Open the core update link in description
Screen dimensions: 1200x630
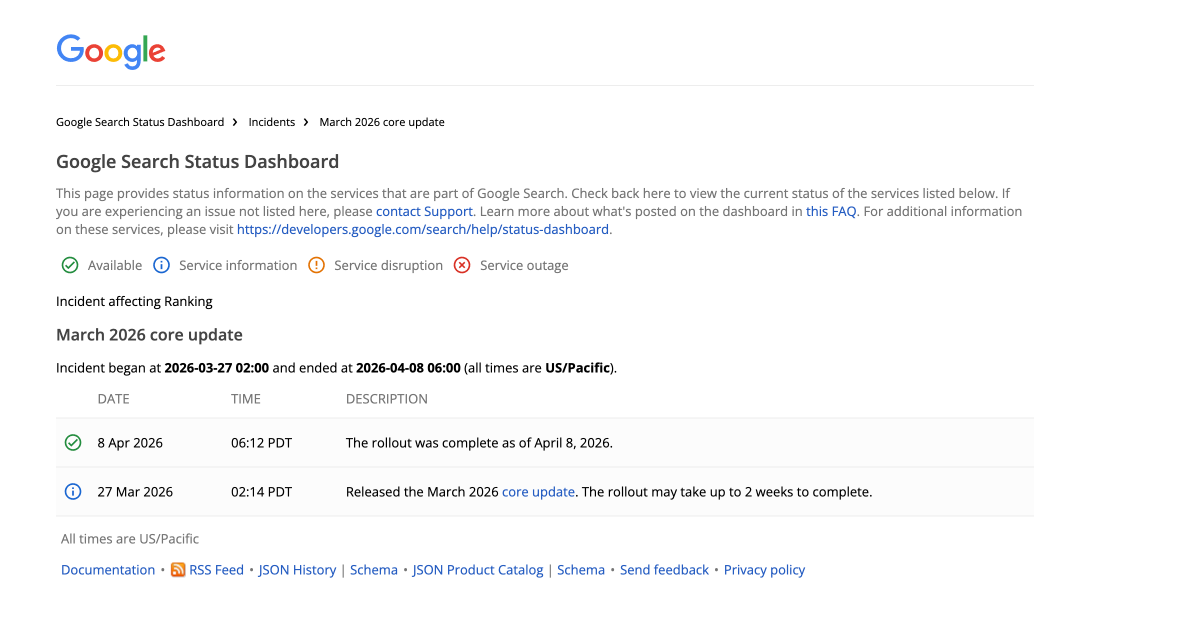[538, 492]
